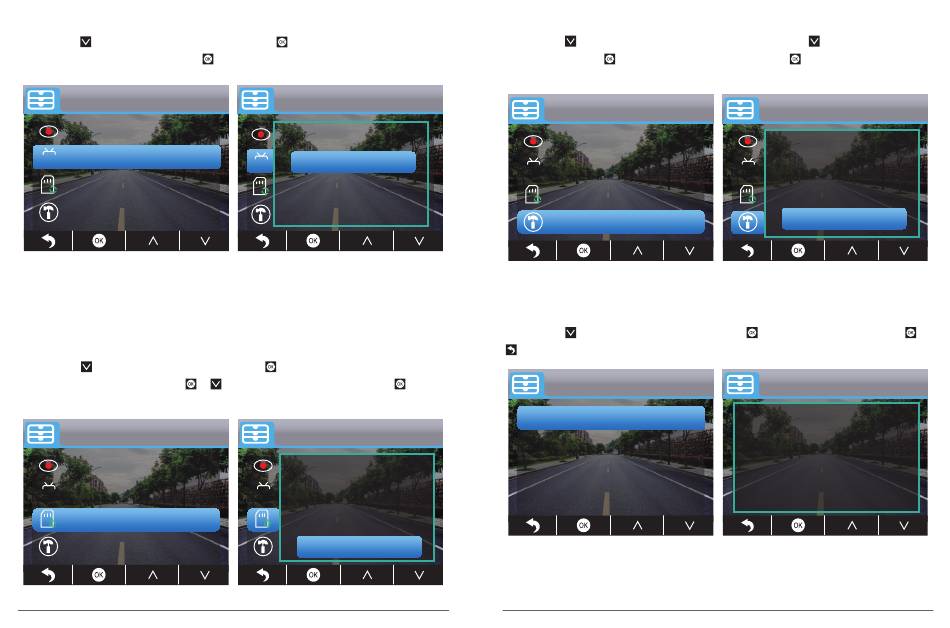Click small highlighted SD card icon beside the popup
Image resolution: width=950 pixels, height=628 pixels.
(x=262, y=520)
